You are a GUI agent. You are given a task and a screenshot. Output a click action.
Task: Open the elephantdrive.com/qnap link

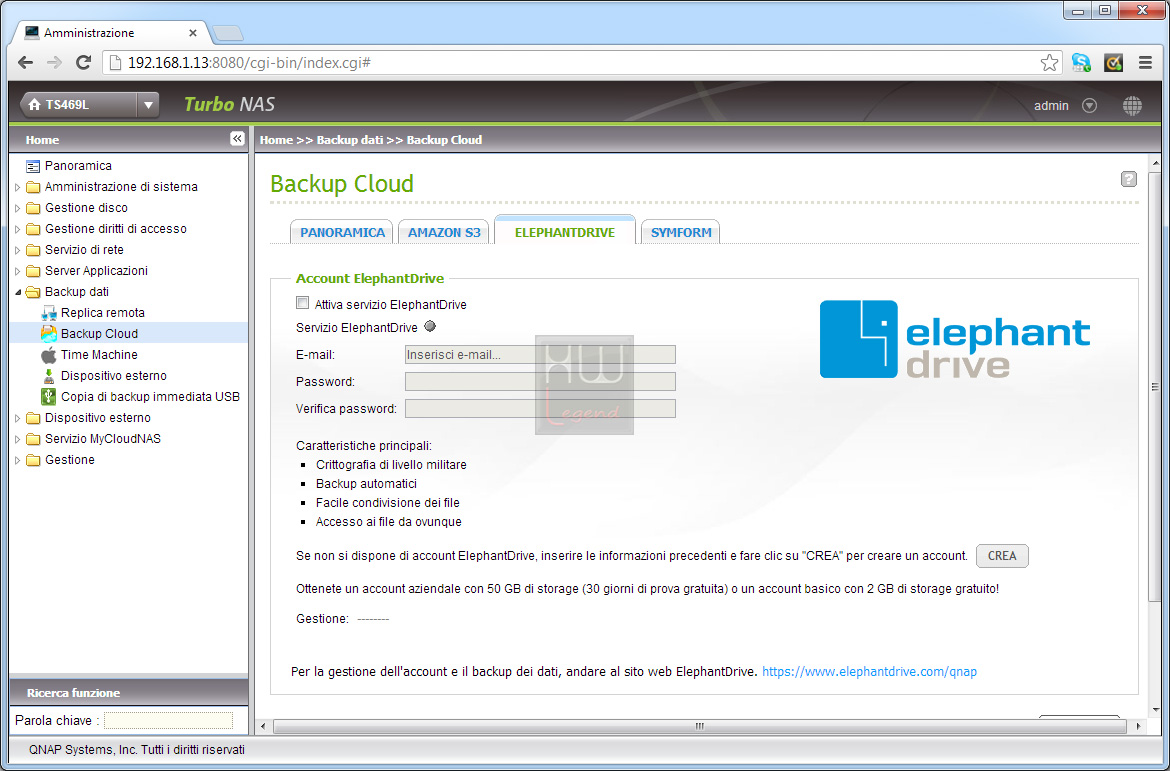[869, 672]
